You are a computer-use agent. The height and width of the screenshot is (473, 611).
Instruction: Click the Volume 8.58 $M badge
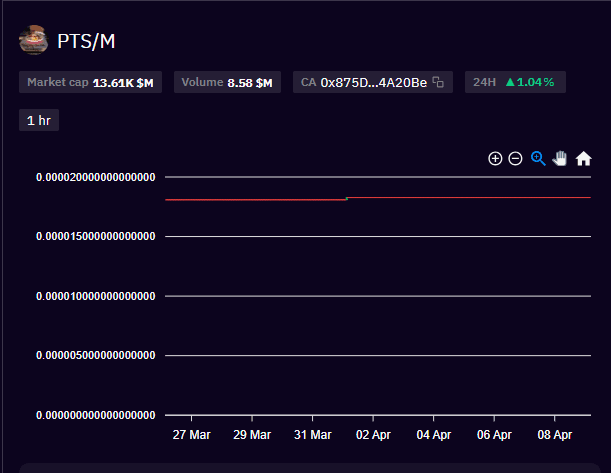(227, 82)
